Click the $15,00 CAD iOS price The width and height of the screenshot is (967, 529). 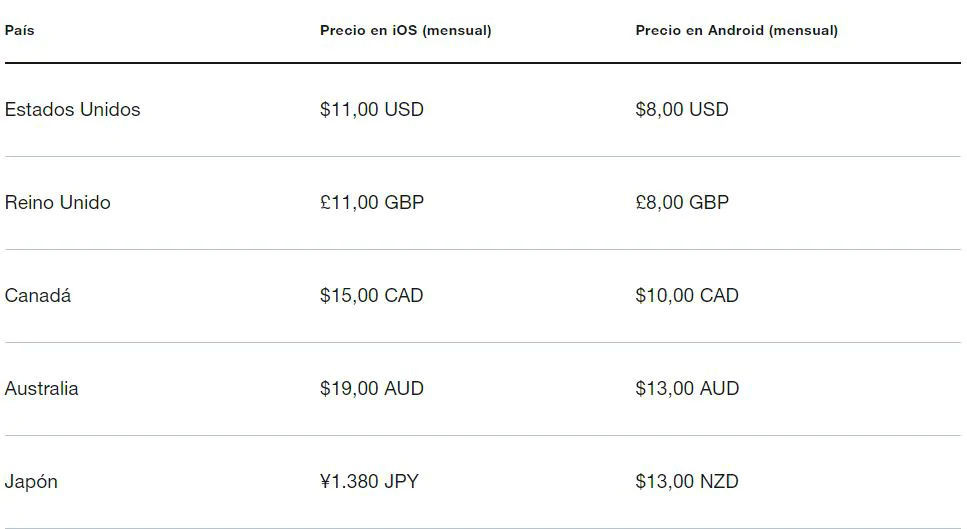pyautogui.click(x=371, y=295)
